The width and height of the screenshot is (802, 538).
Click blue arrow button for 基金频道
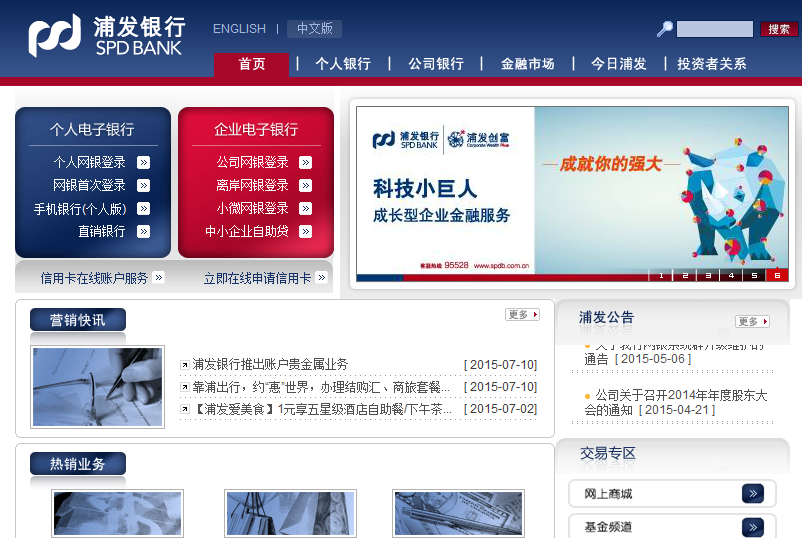pyautogui.click(x=753, y=527)
